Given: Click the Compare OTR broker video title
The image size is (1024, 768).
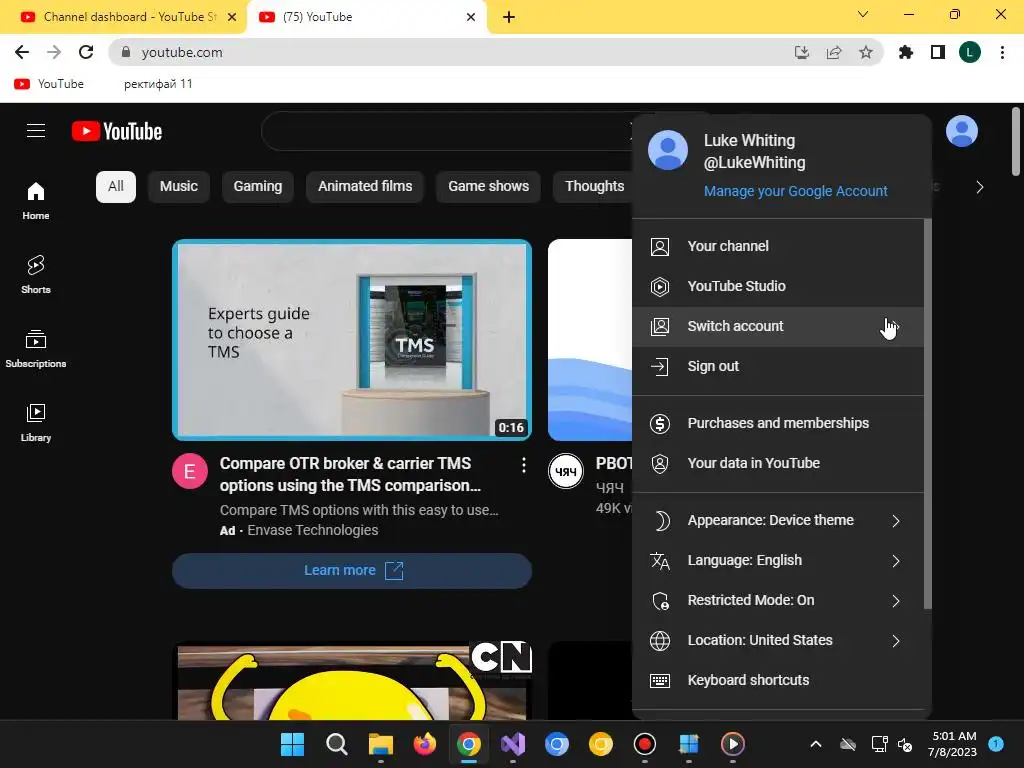Looking at the screenshot, I should 351,475.
